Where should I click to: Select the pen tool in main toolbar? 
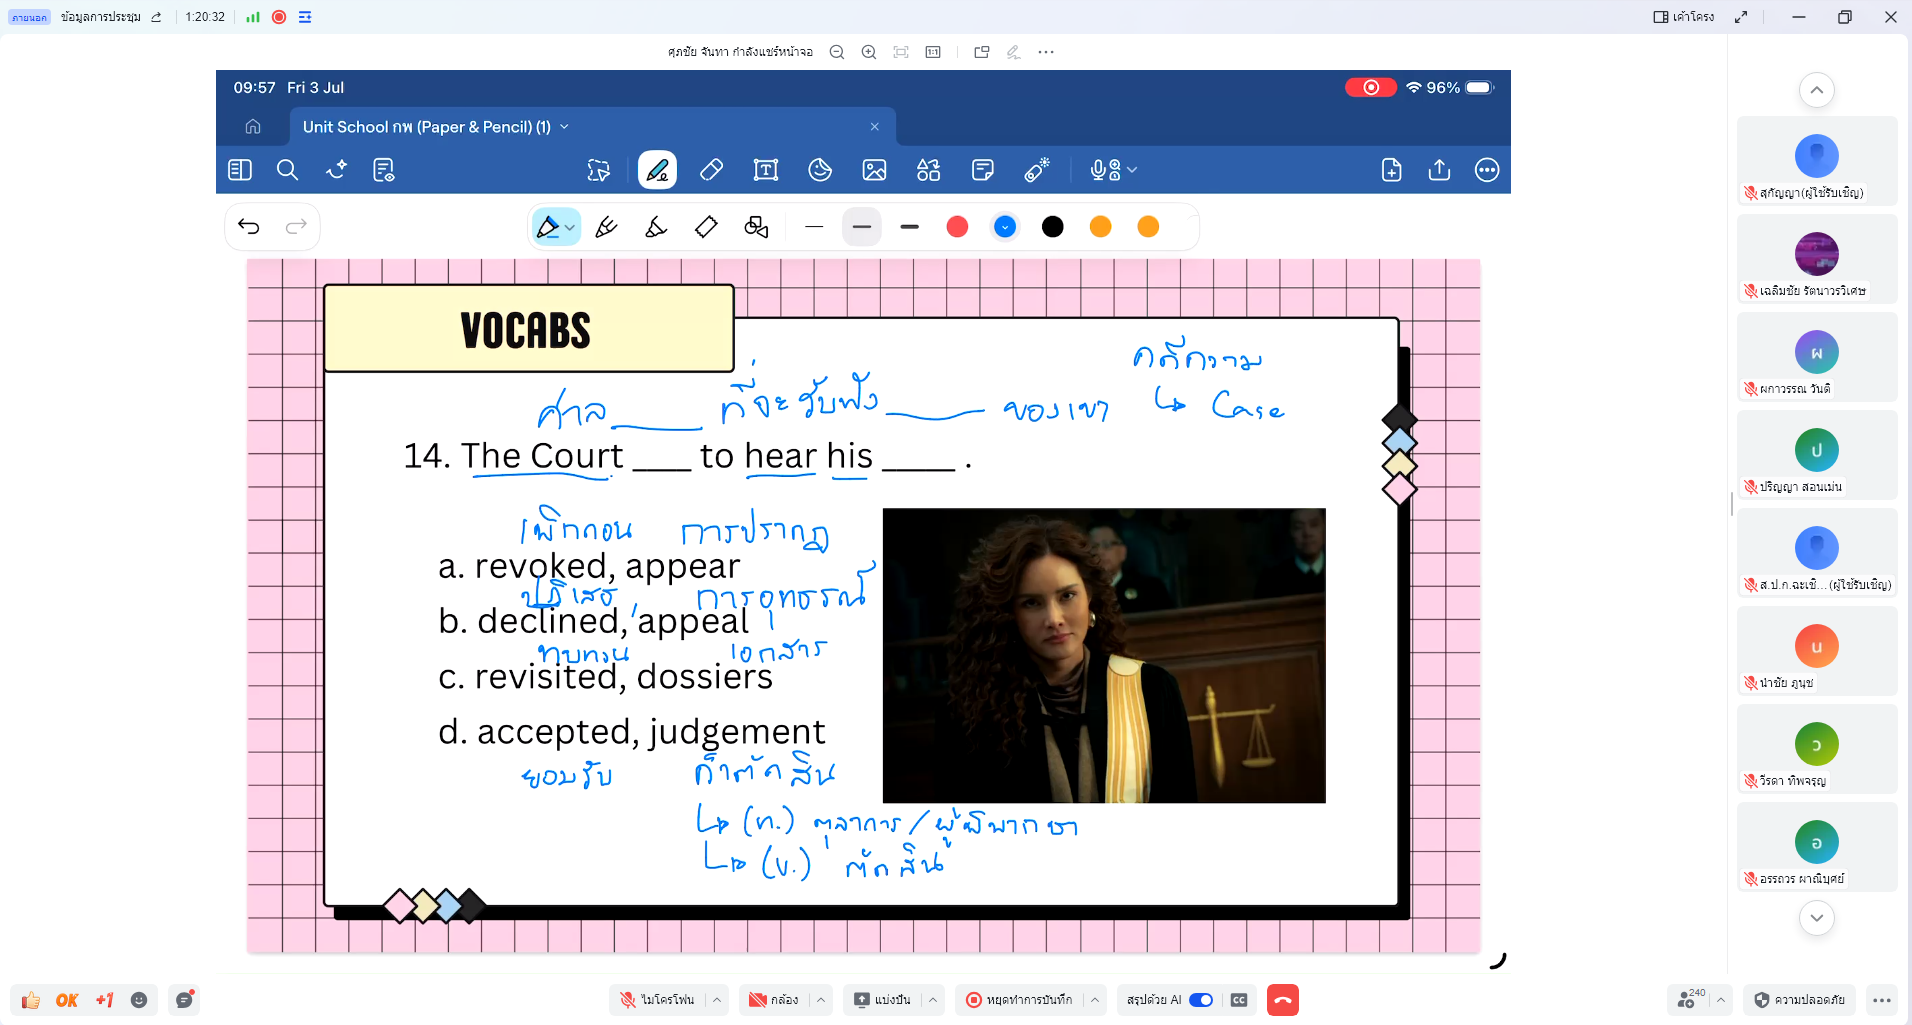pos(657,170)
